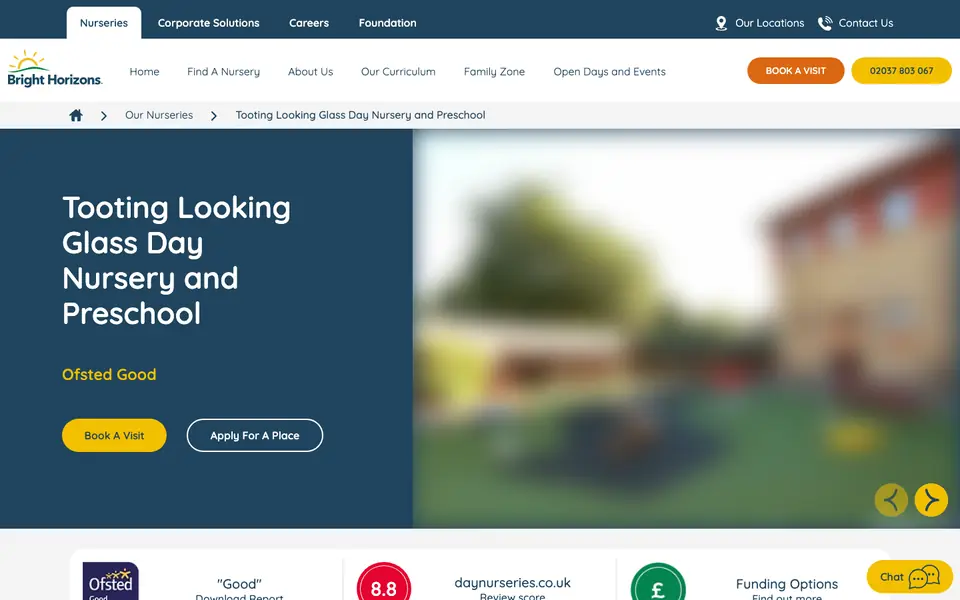Click the 02037 803 067 phone button
Screen dimensions: 960x600
[x=901, y=70]
